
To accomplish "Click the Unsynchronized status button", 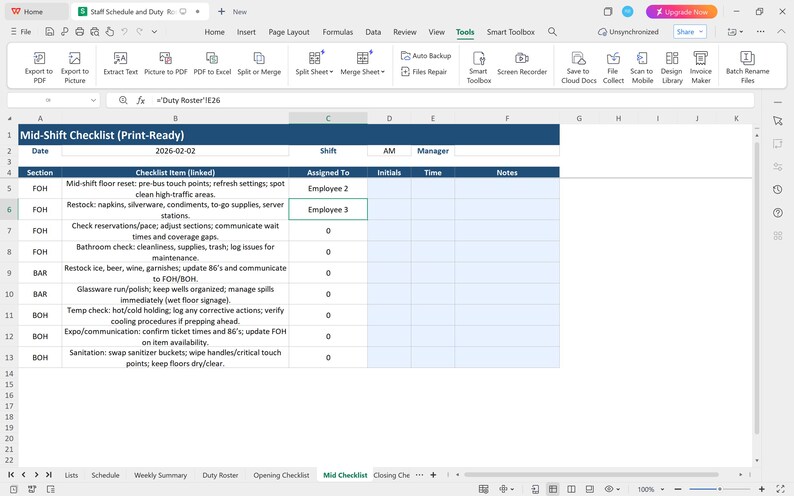I will point(628,32).
